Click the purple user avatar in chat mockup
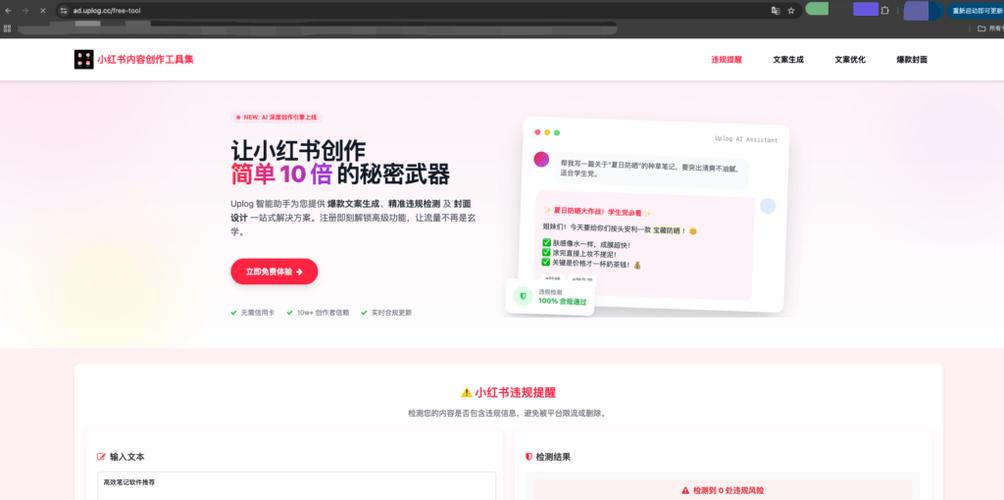The image size is (1004, 500). coord(541,159)
